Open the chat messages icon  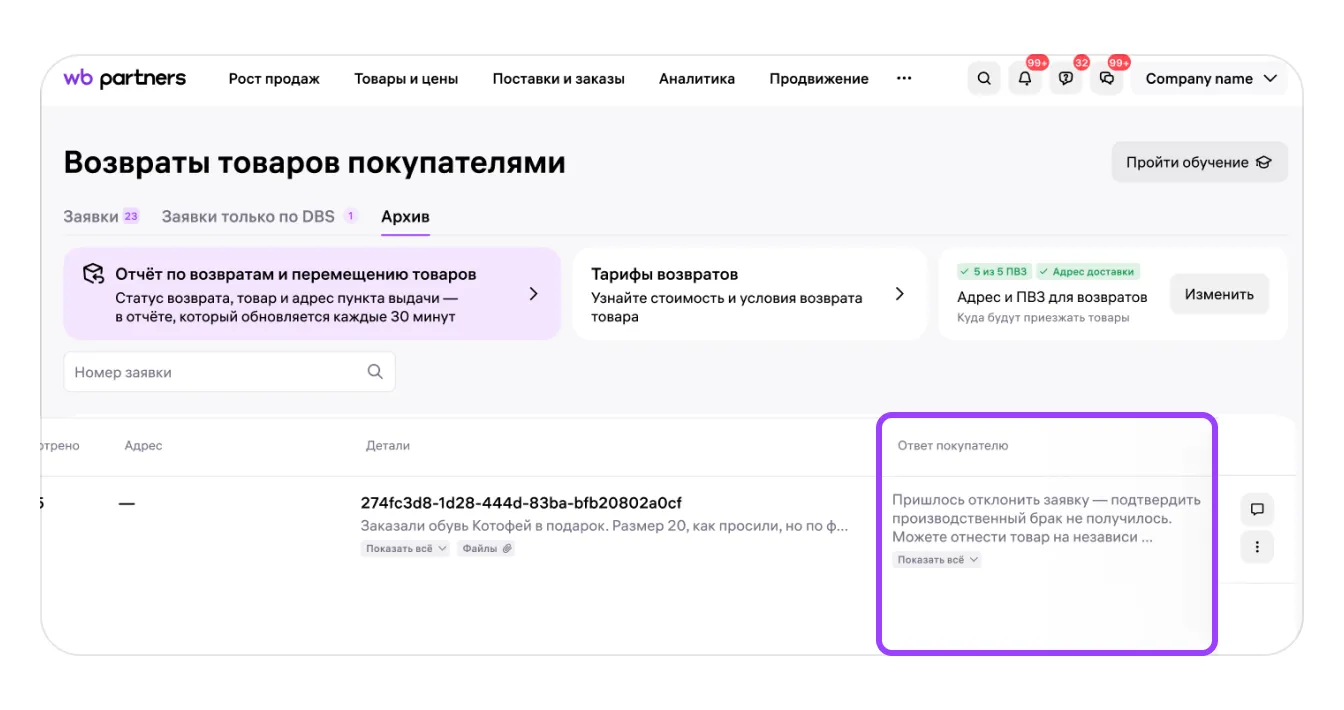click(x=1106, y=79)
